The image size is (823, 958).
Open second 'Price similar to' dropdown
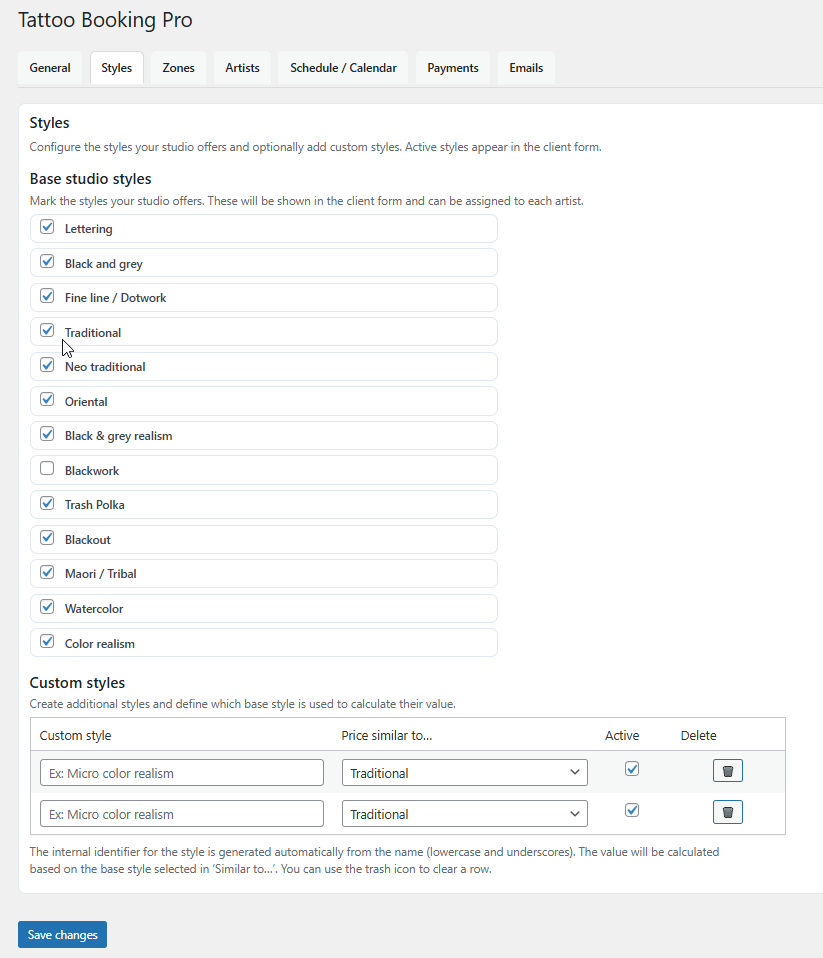click(464, 814)
